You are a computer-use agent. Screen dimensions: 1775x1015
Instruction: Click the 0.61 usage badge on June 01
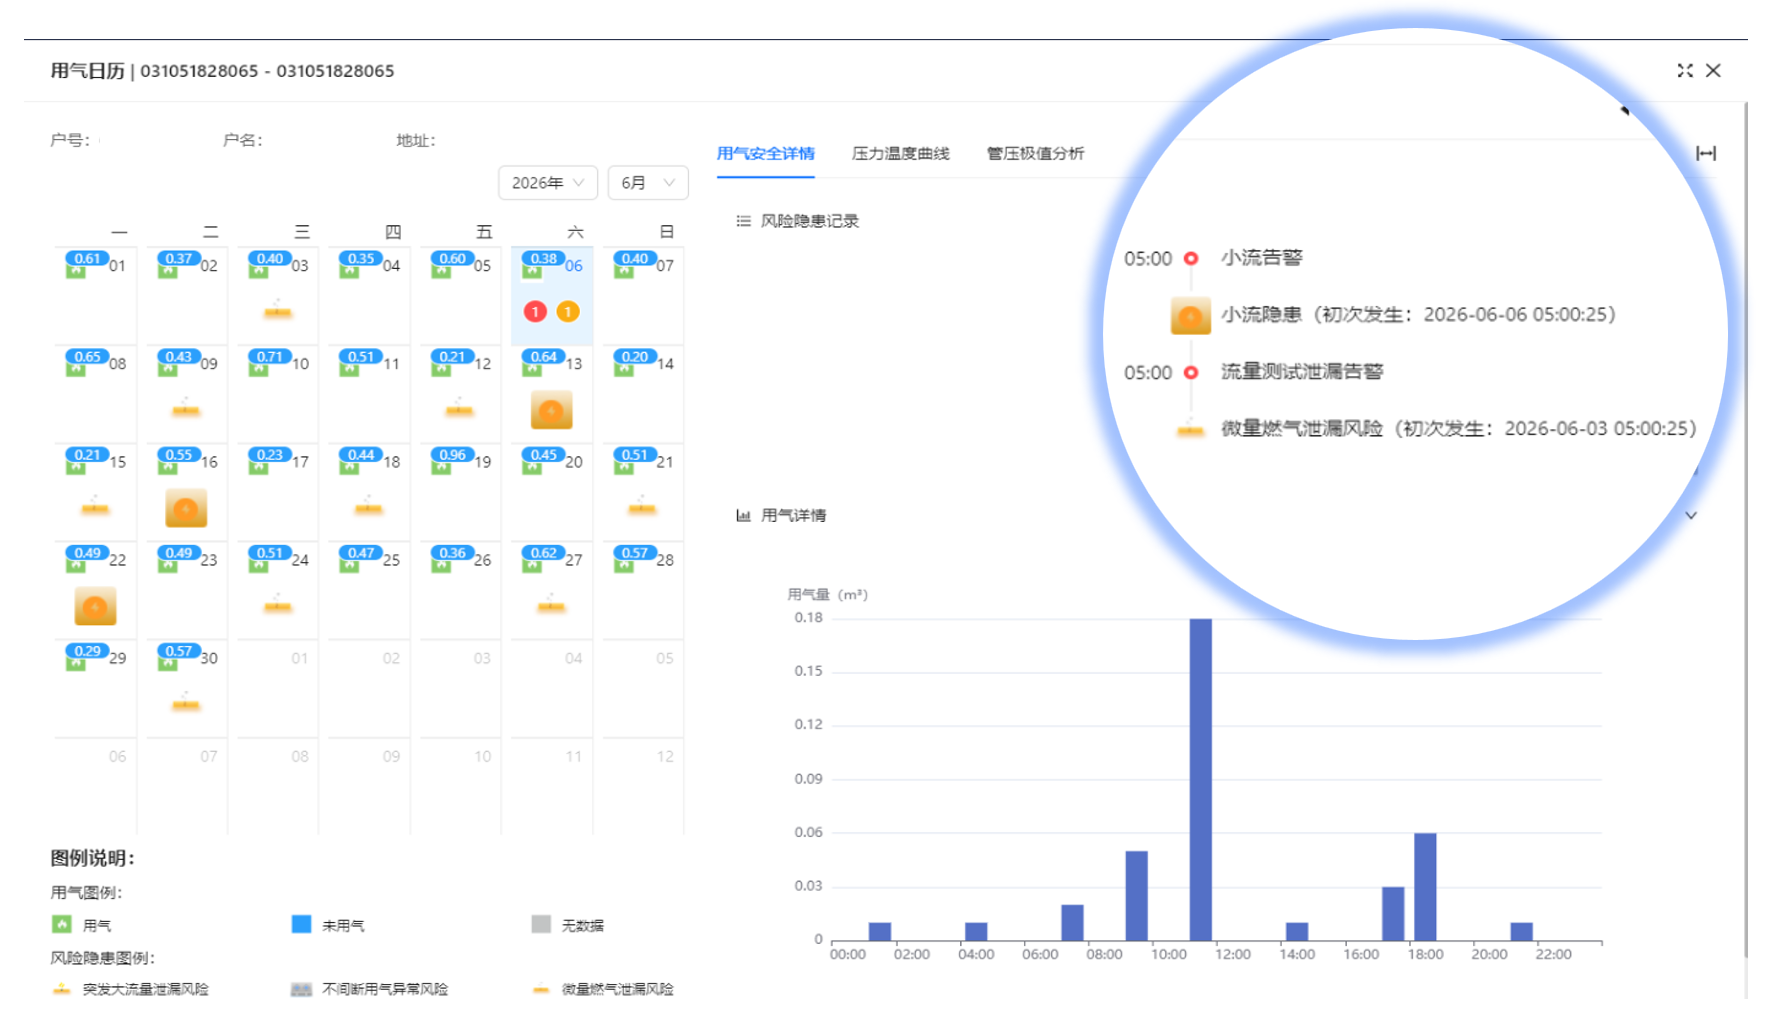88,258
